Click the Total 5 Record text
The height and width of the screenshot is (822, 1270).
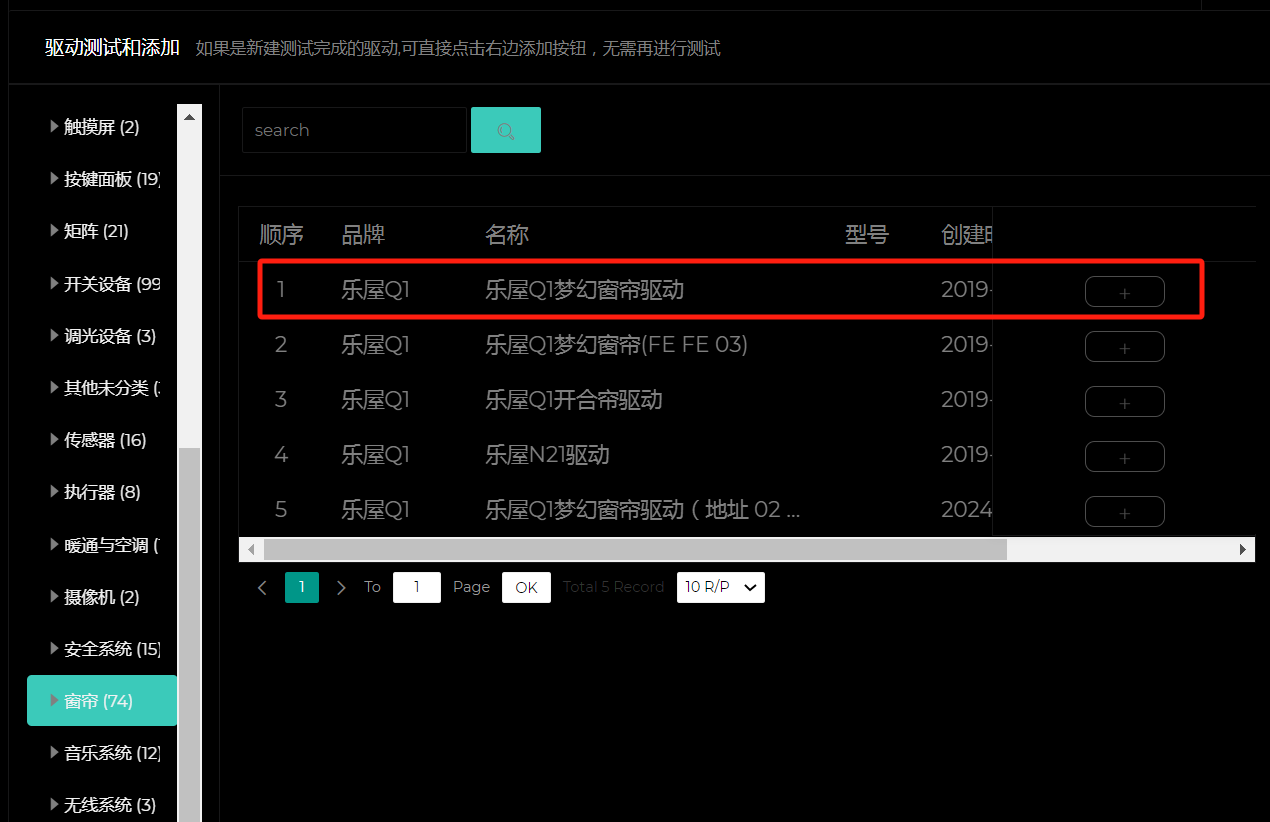(613, 587)
